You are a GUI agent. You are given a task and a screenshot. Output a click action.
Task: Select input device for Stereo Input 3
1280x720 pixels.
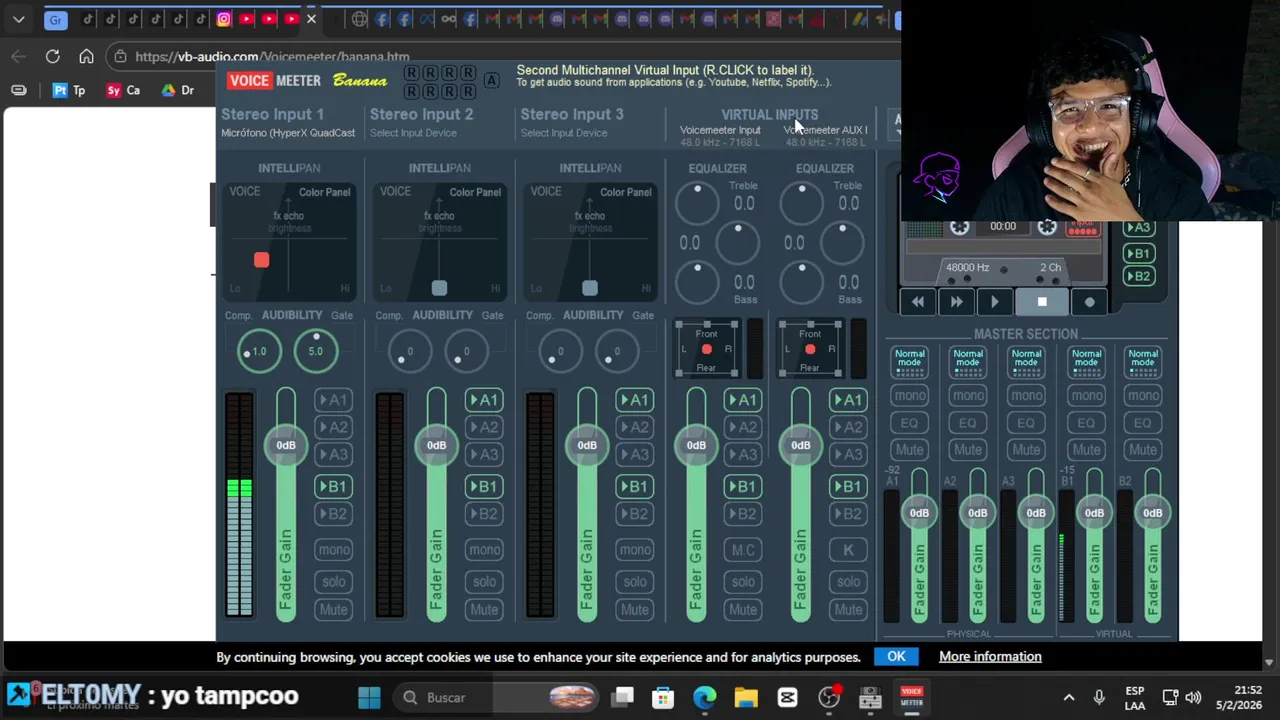[x=563, y=133]
